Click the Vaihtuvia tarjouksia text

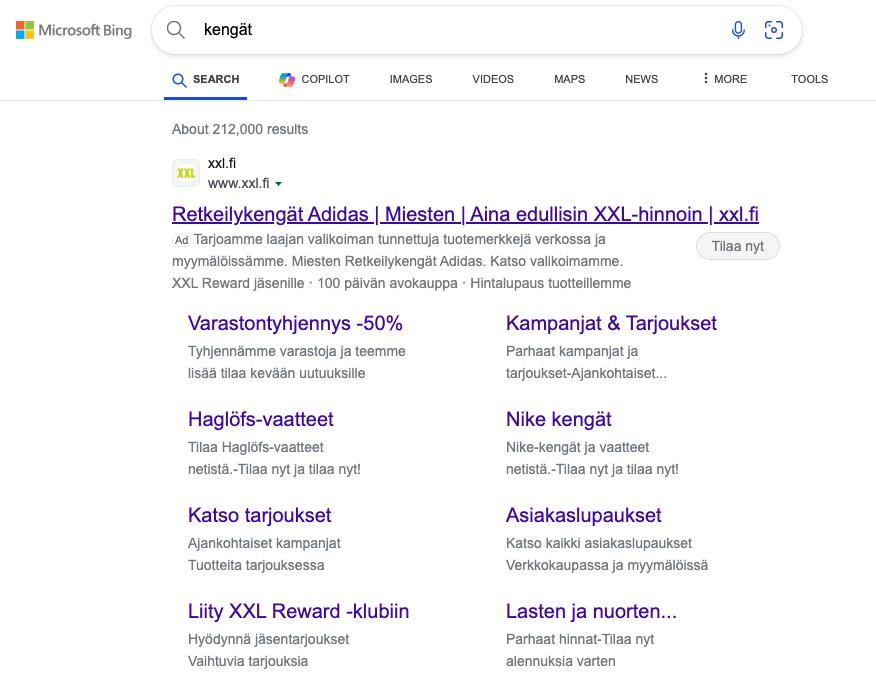247,661
